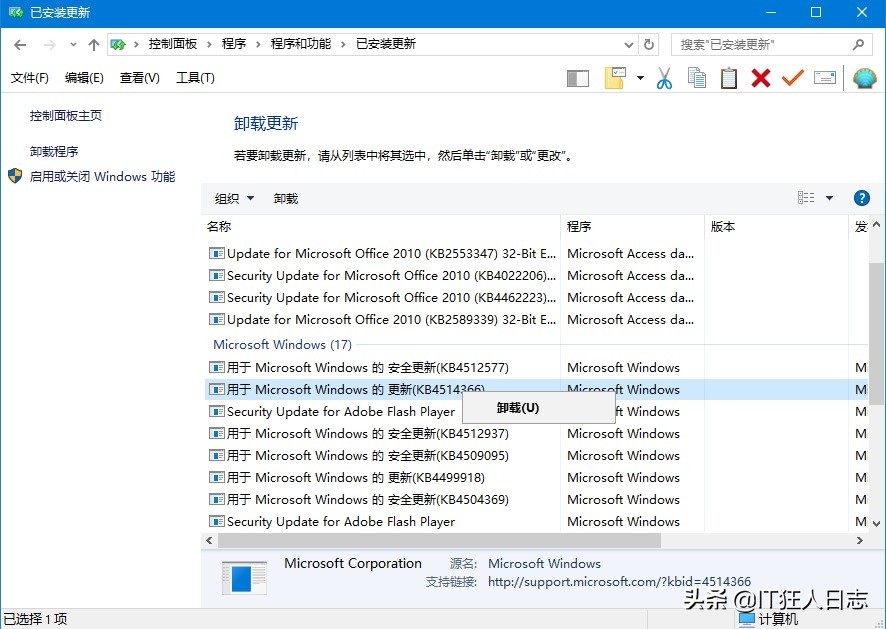Open the dropdown arrow beside the folder icon
This screenshot has width=886, height=629.
[640, 78]
